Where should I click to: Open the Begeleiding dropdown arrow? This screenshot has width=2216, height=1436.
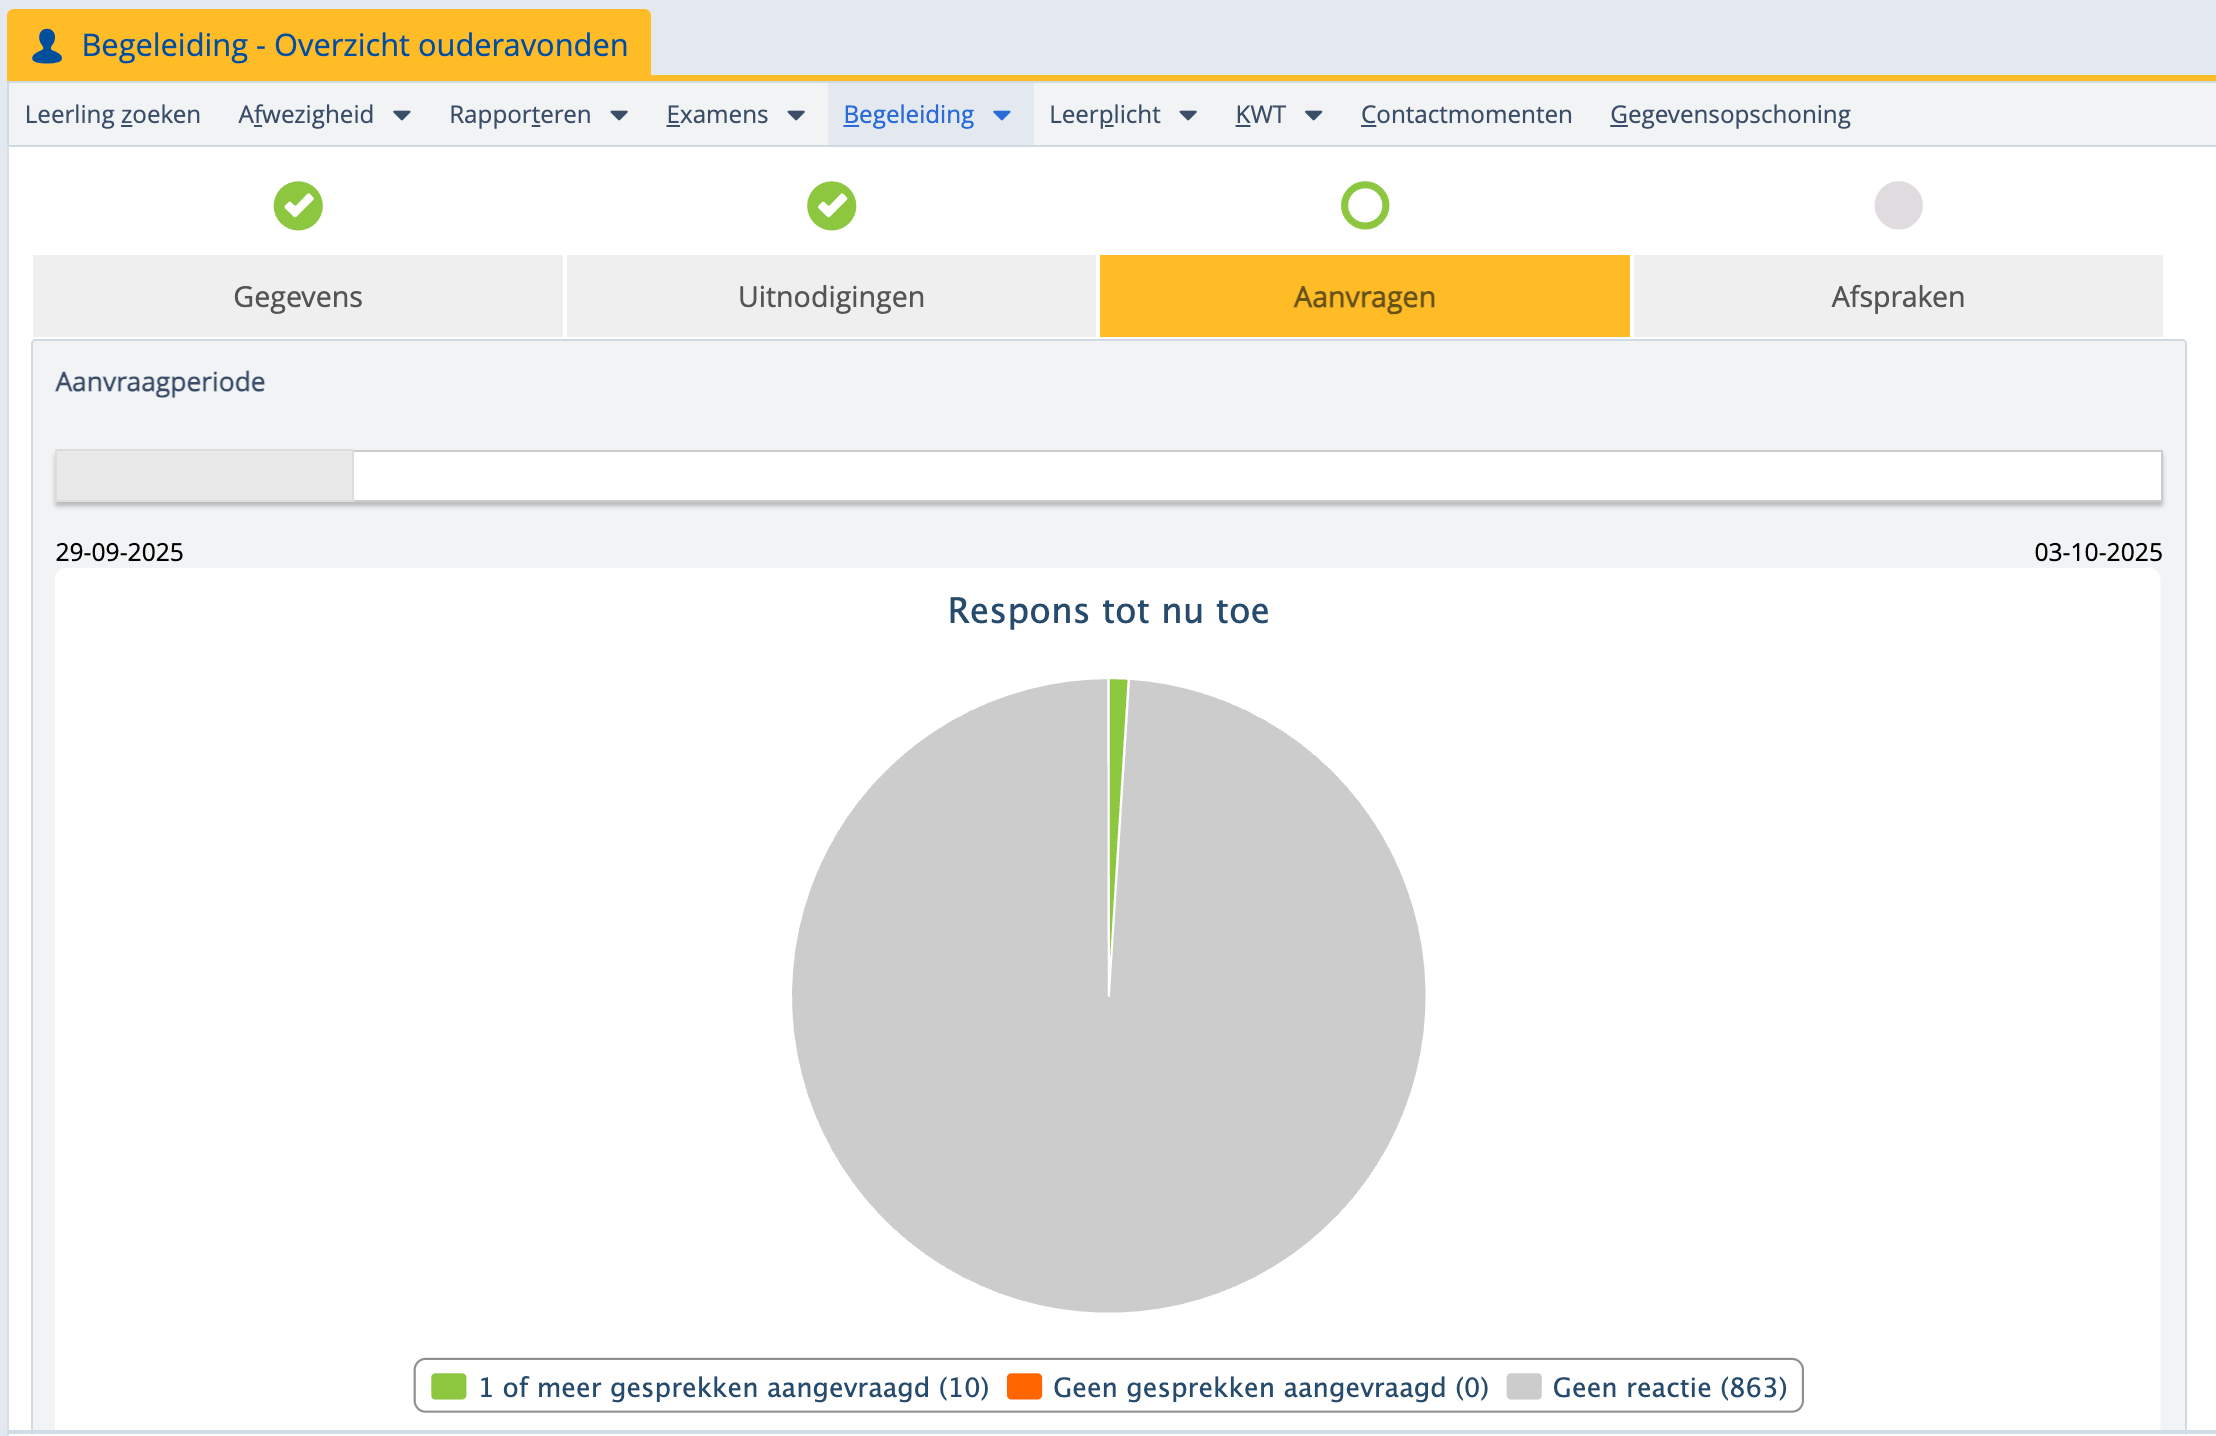coord(1002,116)
